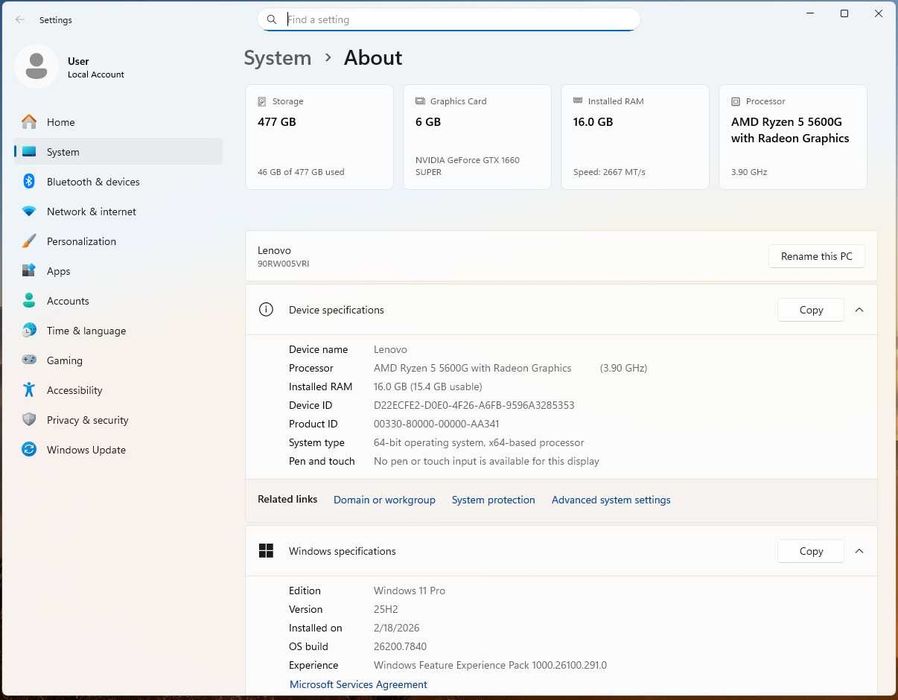Copy the Device specifications
This screenshot has height=700, width=898.
pyautogui.click(x=811, y=310)
